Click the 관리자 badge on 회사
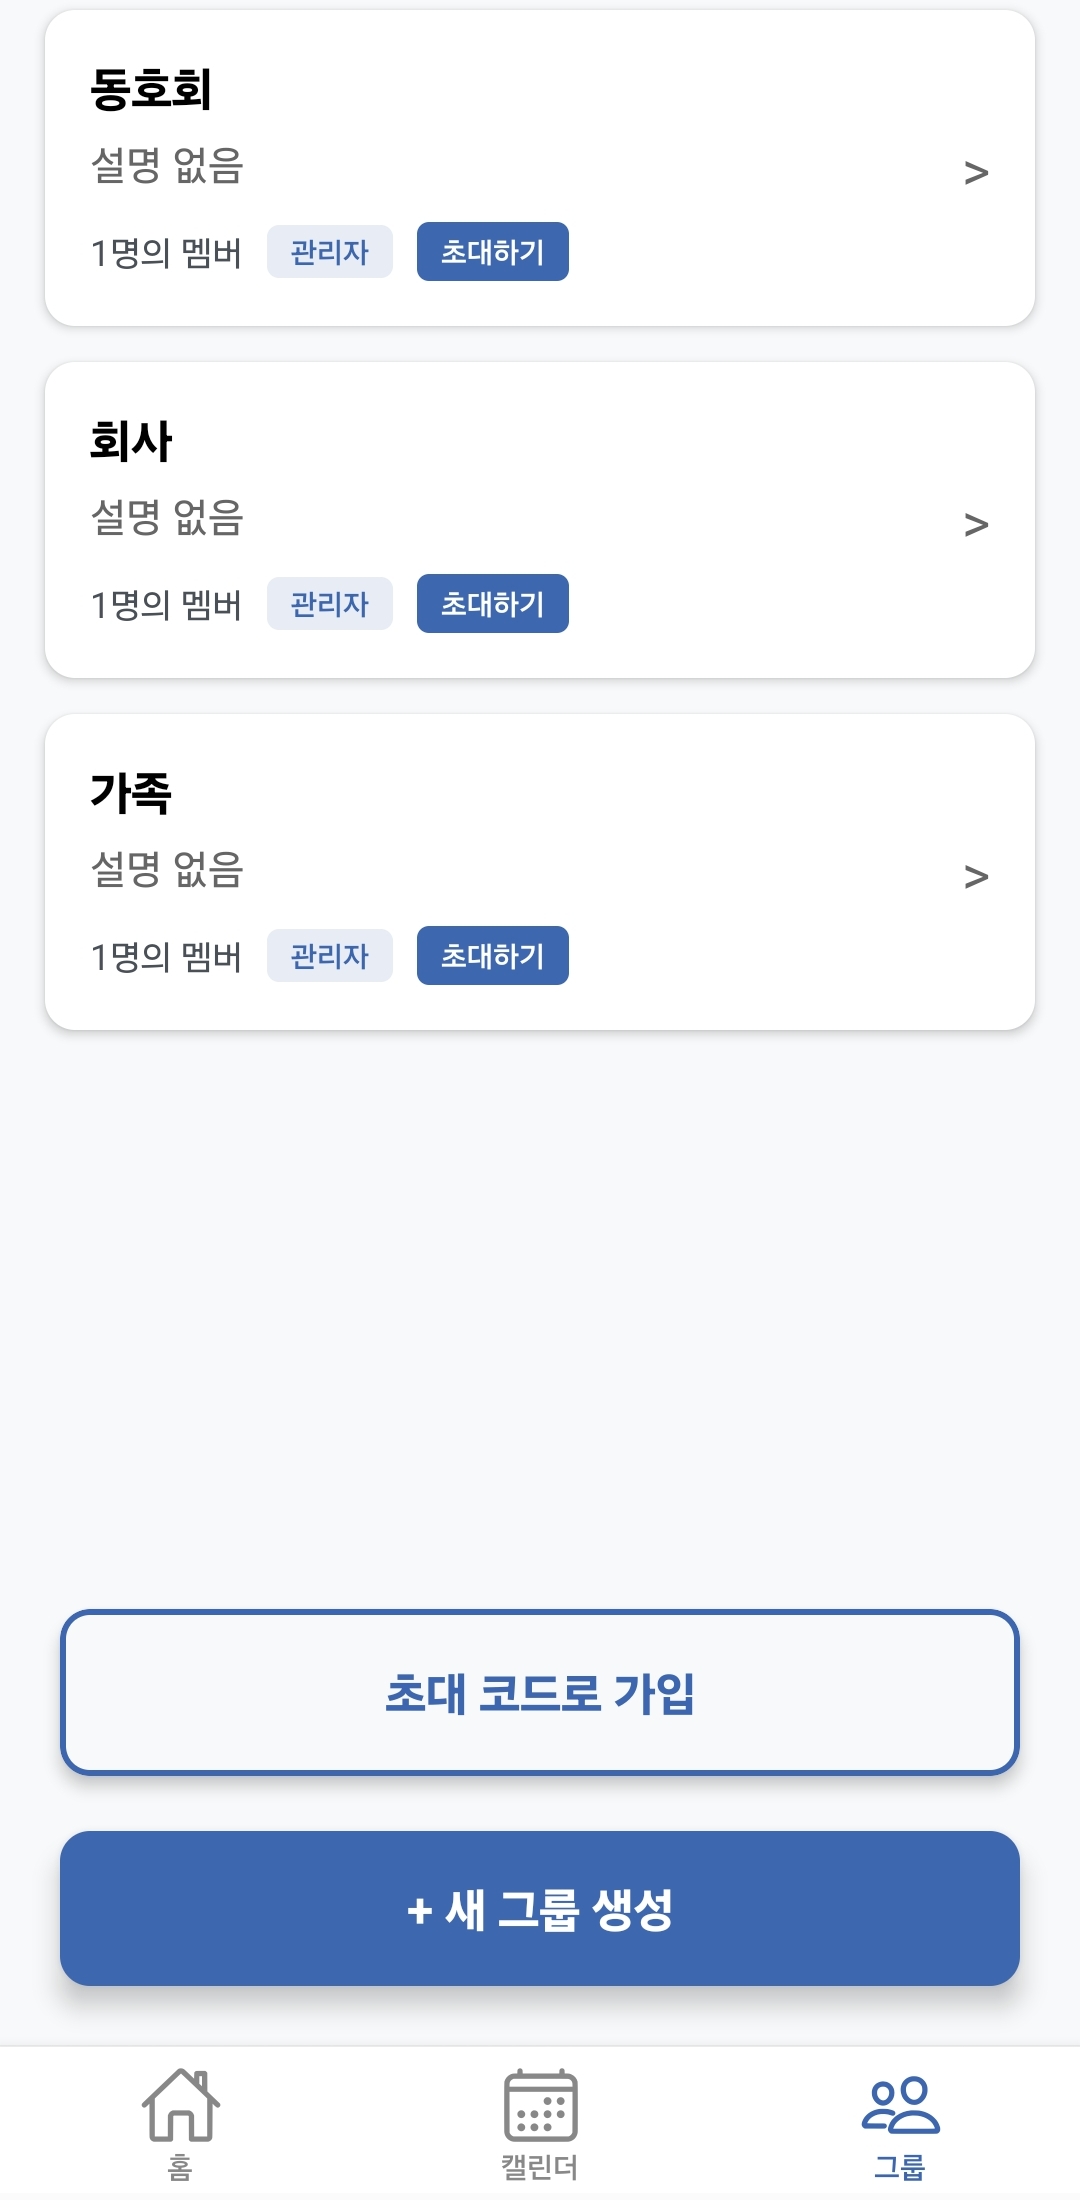Viewport: 1080px width, 2200px height. (330, 604)
